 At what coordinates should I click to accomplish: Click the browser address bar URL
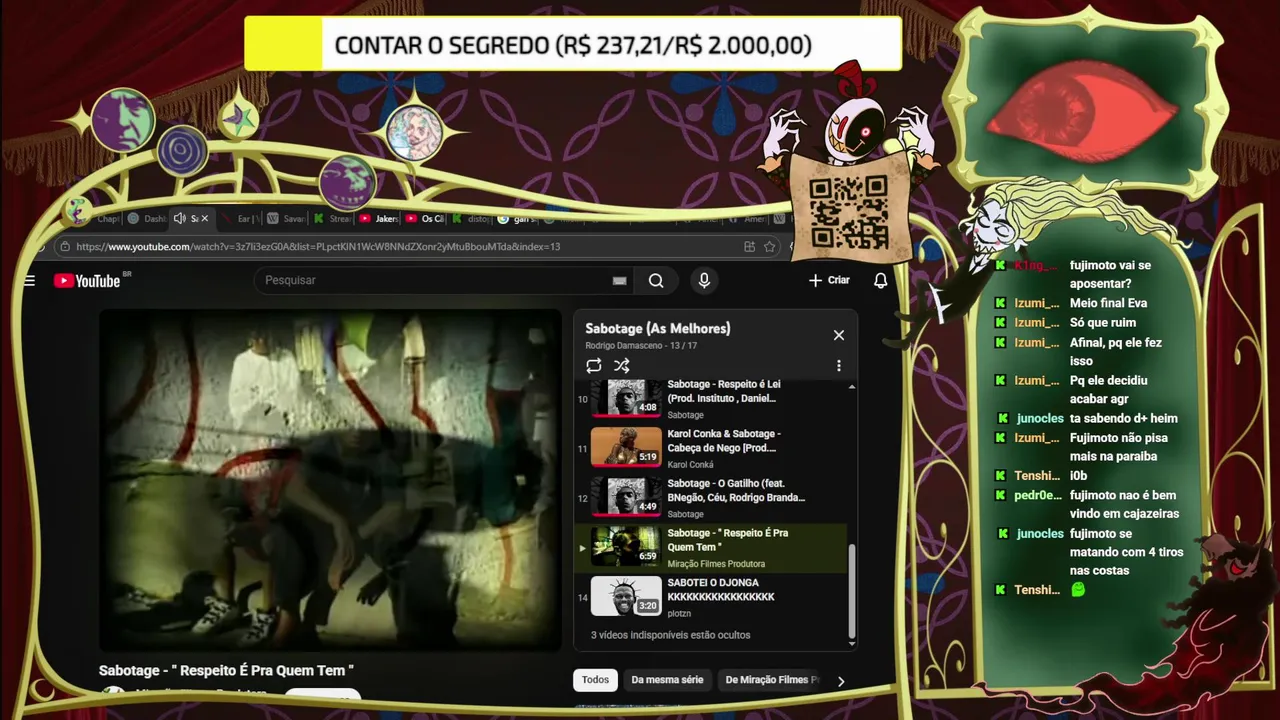pos(318,247)
